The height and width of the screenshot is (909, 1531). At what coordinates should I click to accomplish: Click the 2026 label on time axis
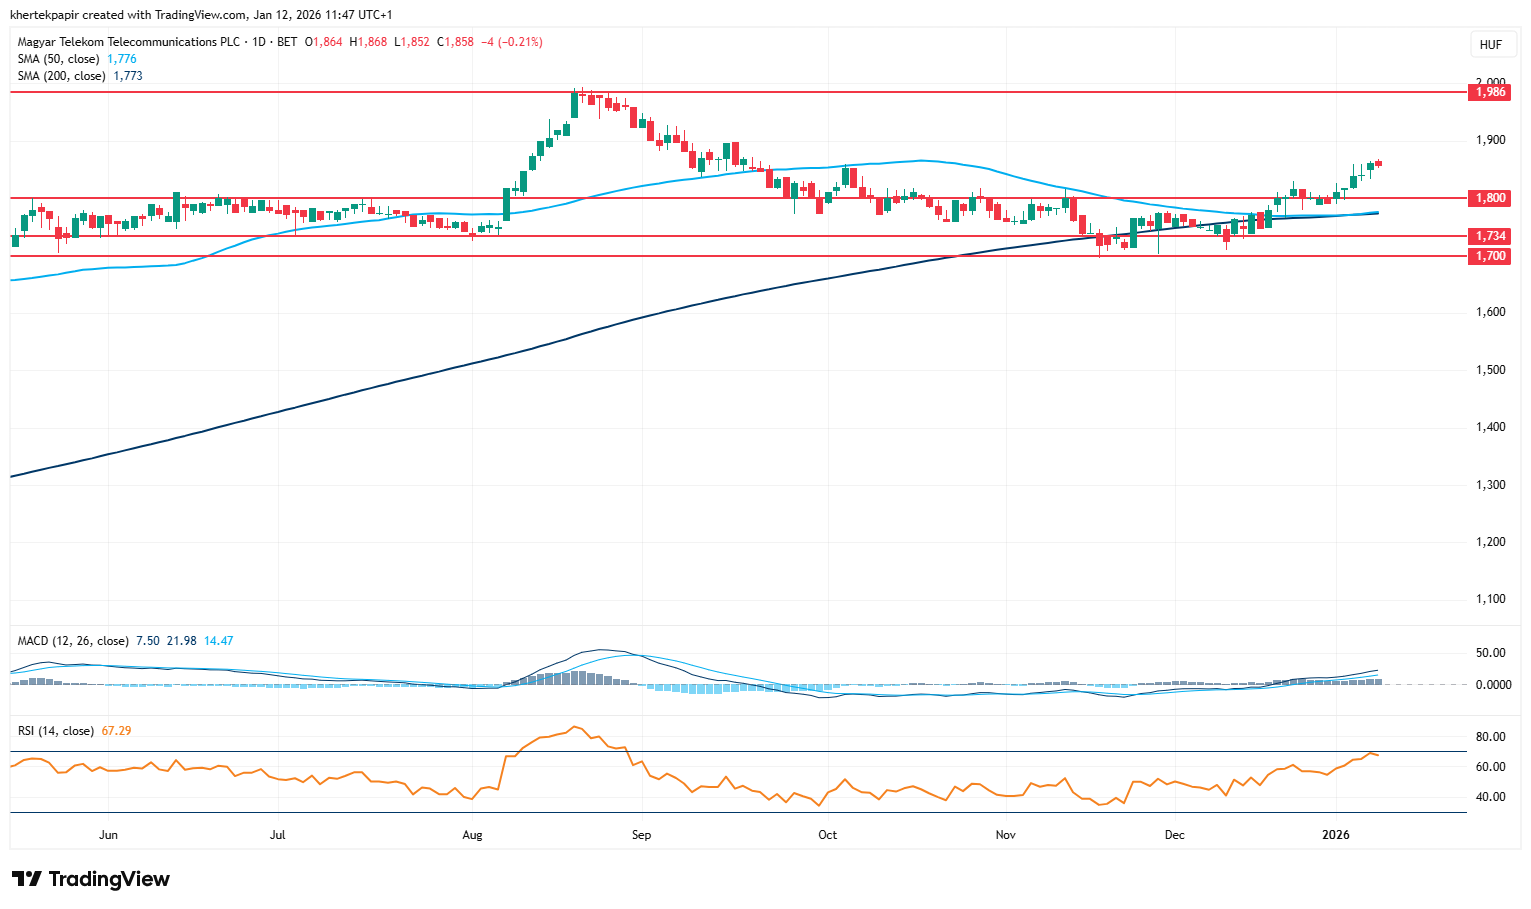click(1335, 835)
